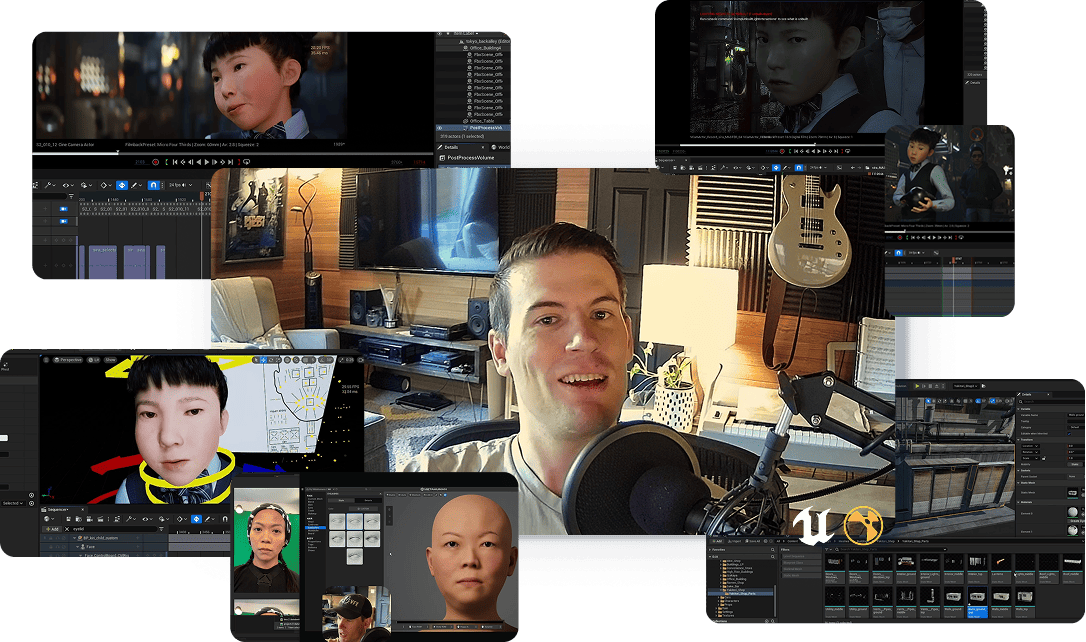Toggle the snapping magnet in the dark alley close-up Sequencer
The height and width of the screenshot is (642, 1086).
[799, 168]
